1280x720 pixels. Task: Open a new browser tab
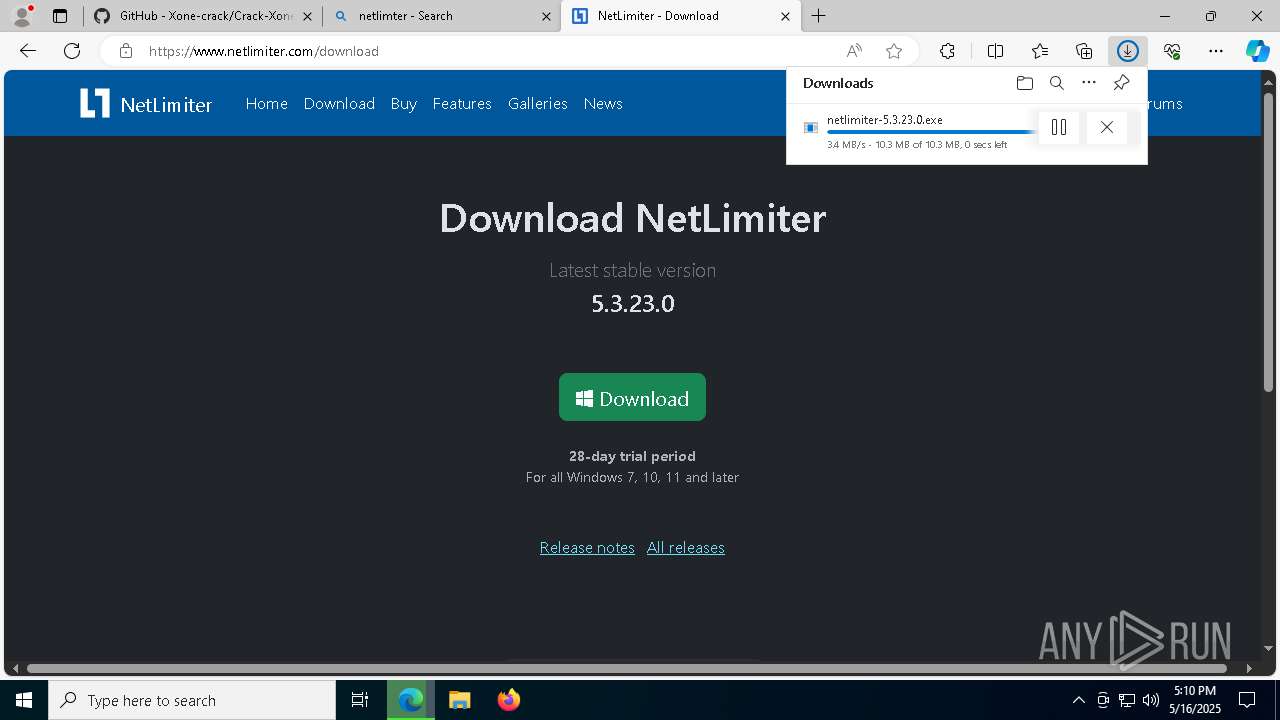[x=819, y=16]
